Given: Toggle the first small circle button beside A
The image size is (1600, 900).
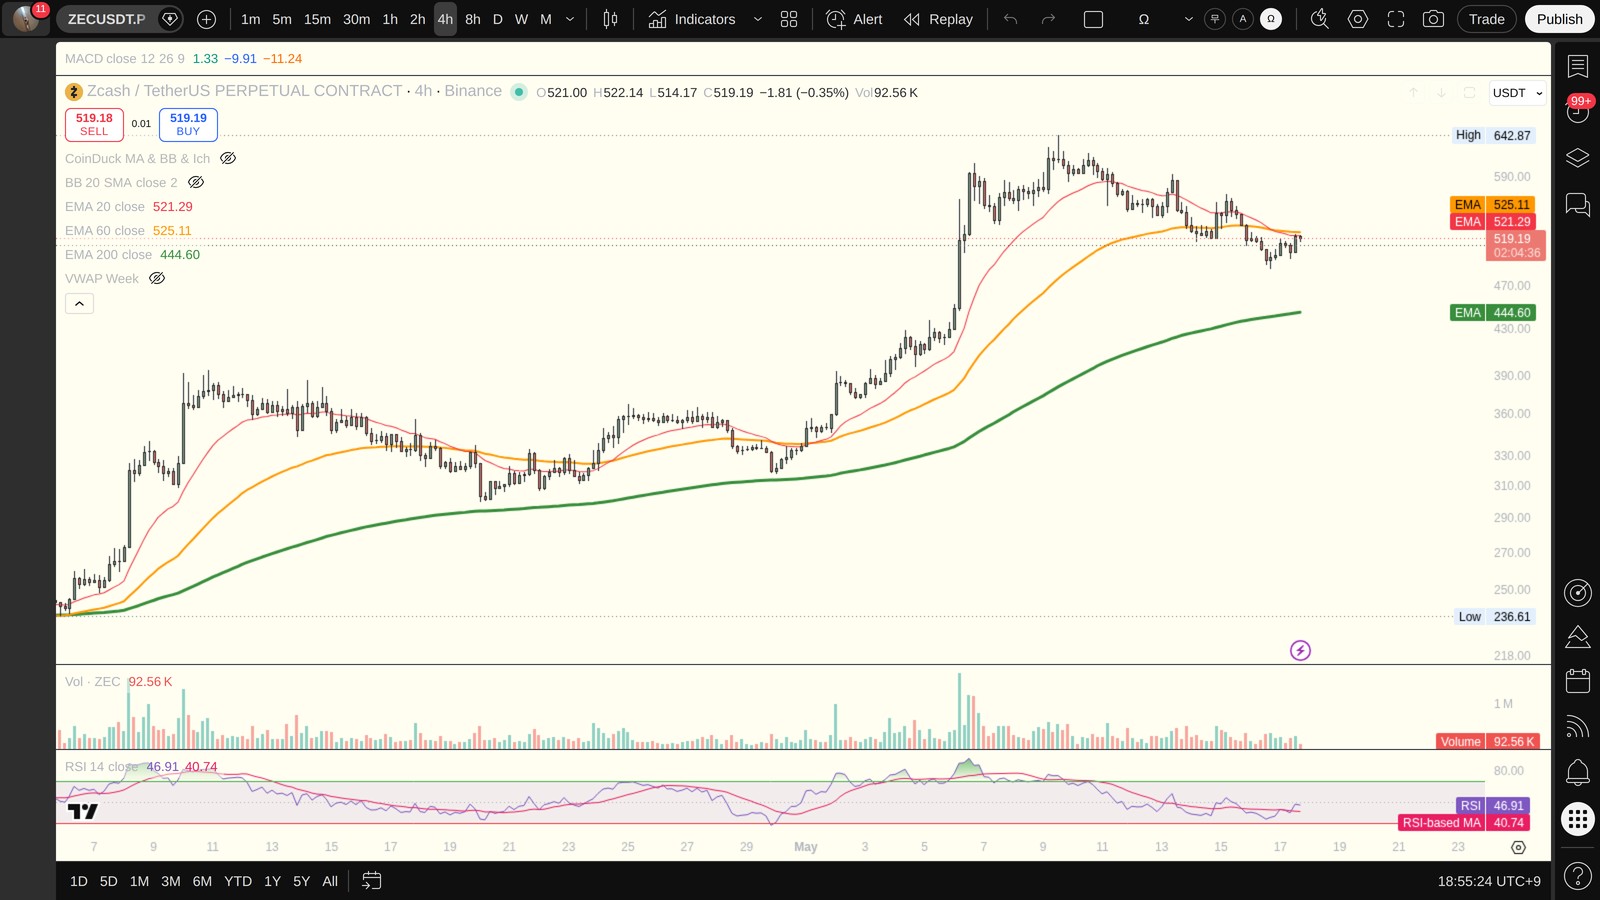Looking at the screenshot, I should 1214,19.
